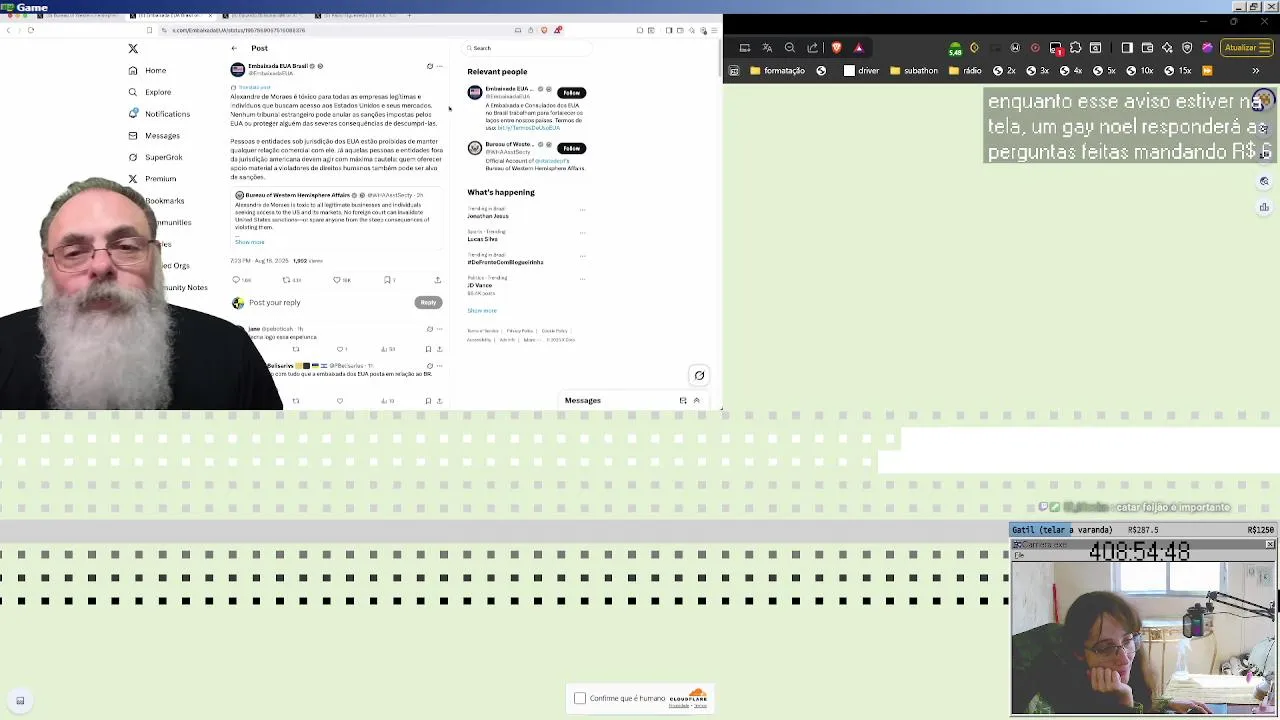This screenshot has height=720, width=1280.
Task: Open the formatação bookmark folder
Action: pyautogui.click(x=777, y=71)
